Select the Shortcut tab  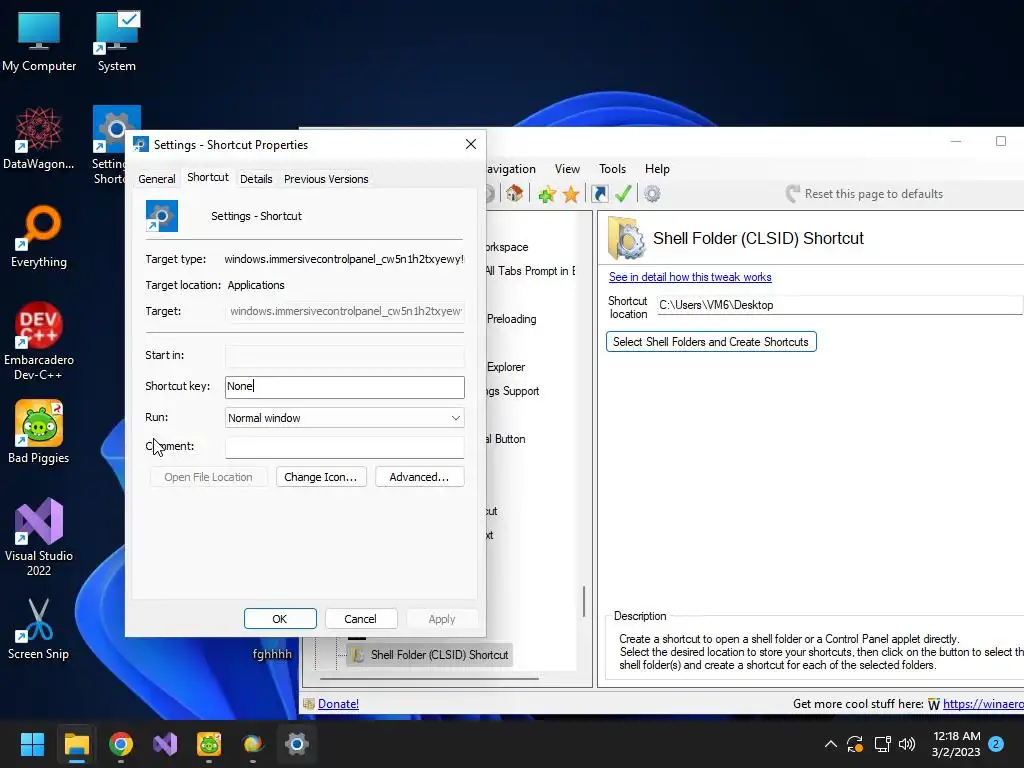point(208,177)
